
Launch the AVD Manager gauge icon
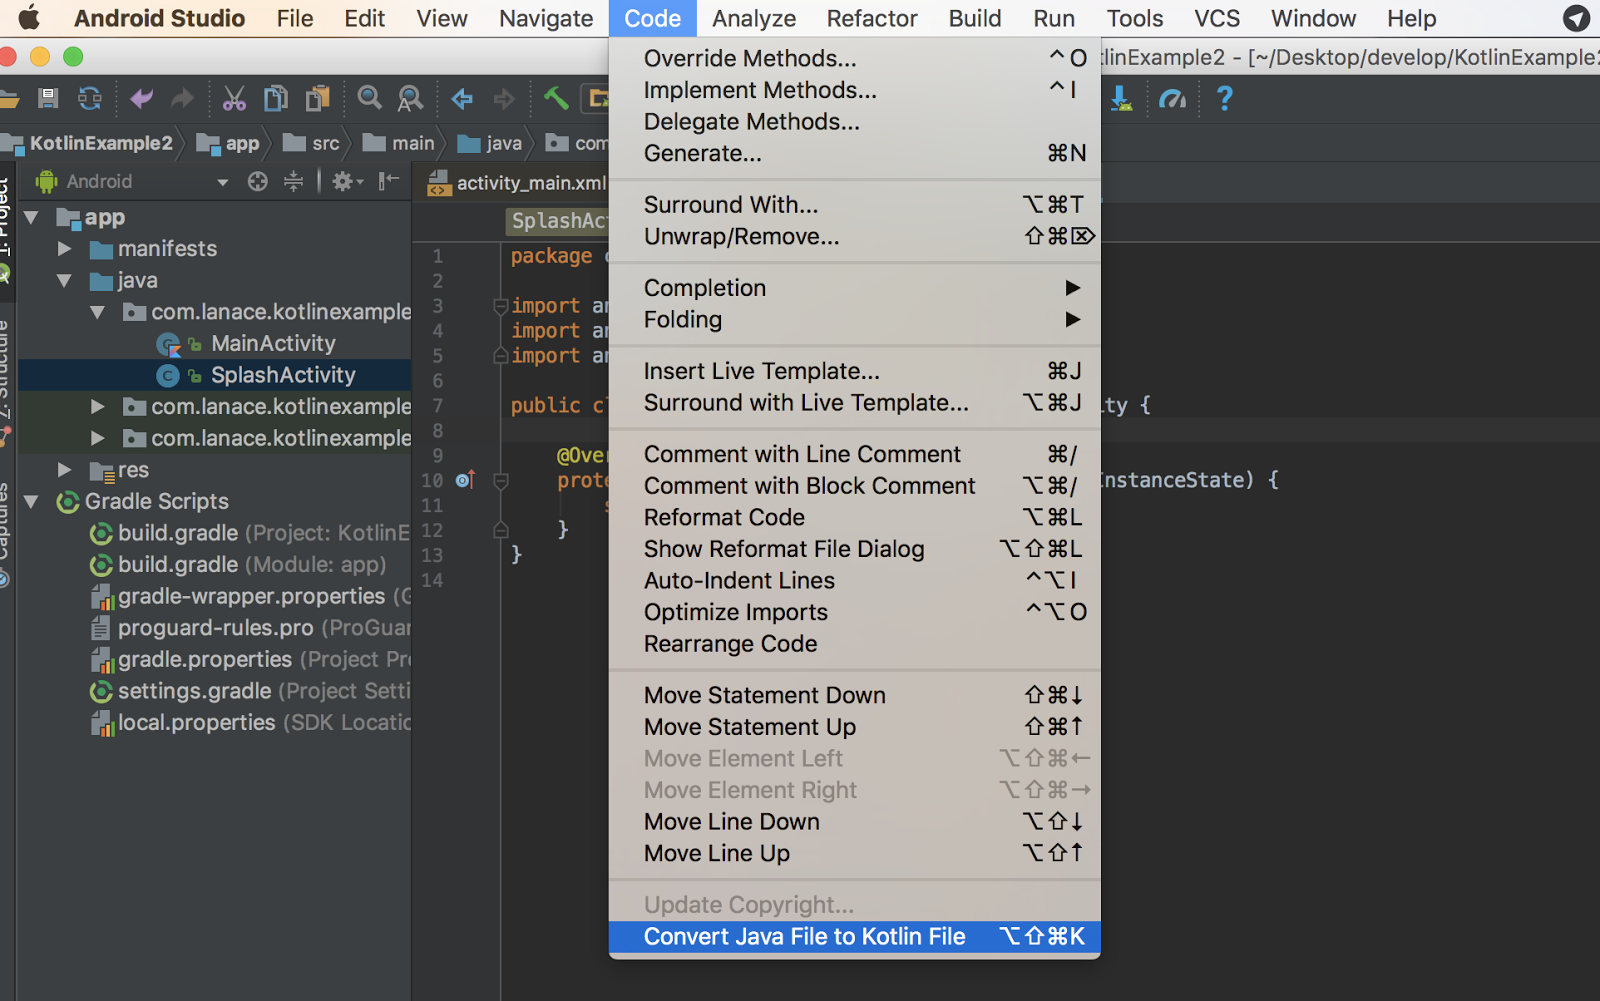[x=1173, y=98]
